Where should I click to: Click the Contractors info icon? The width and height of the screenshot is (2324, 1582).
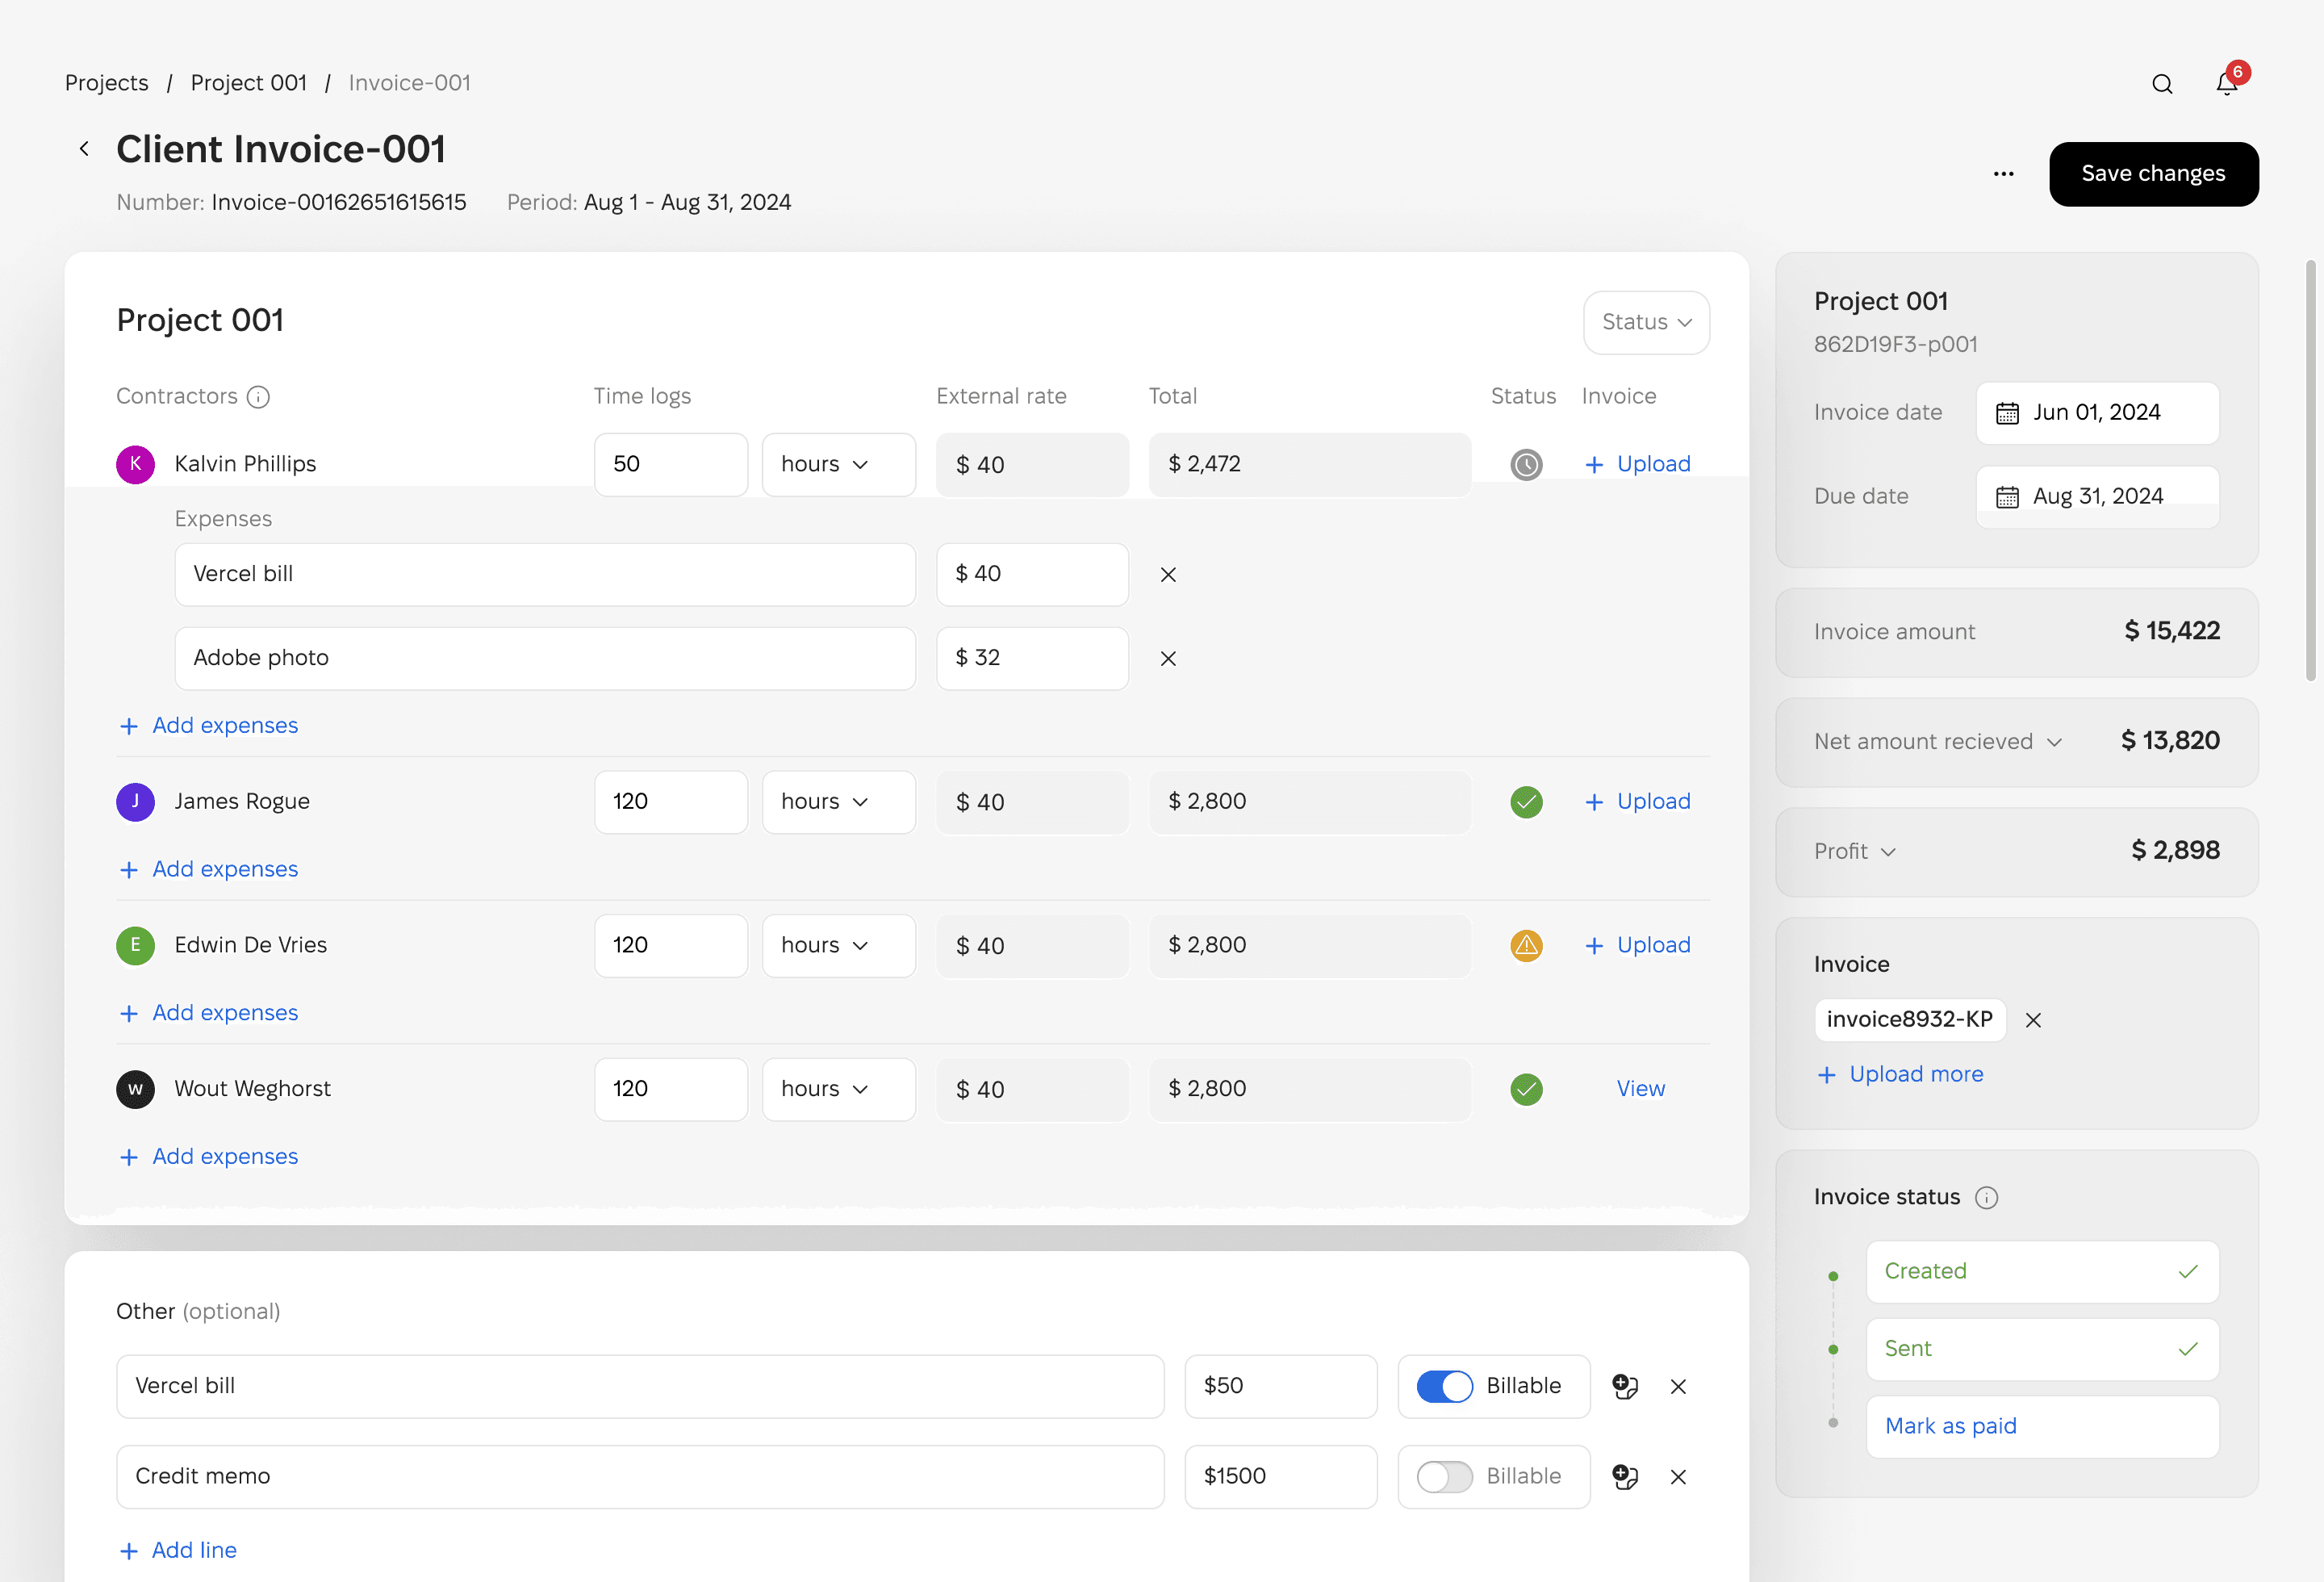[258, 397]
